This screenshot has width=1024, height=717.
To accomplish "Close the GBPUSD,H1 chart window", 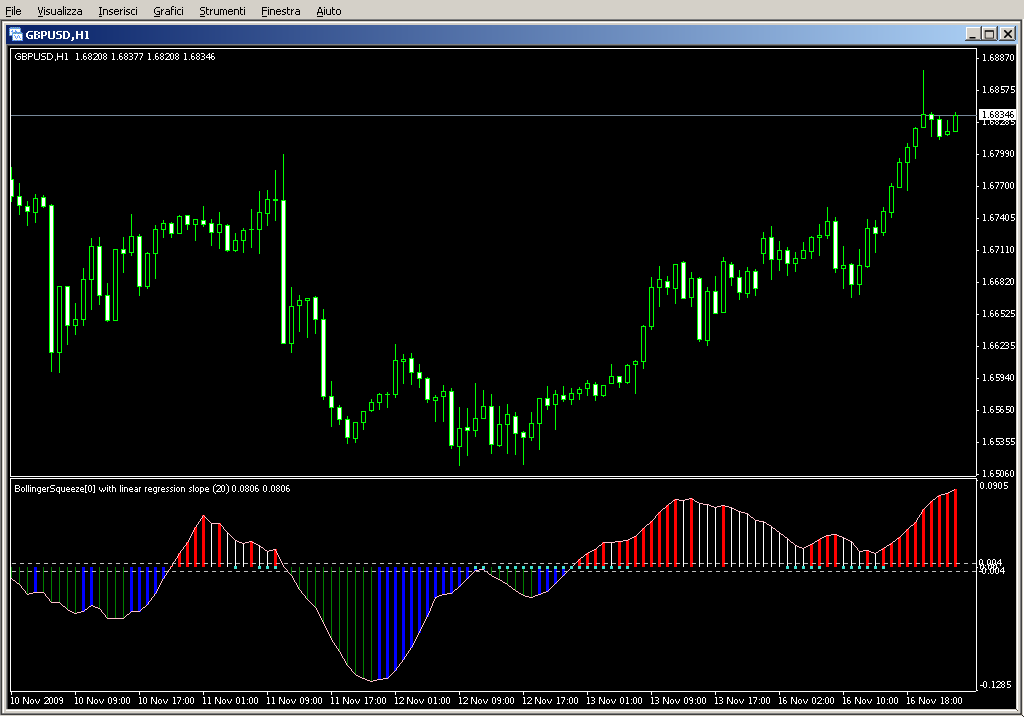I will (x=1008, y=34).
